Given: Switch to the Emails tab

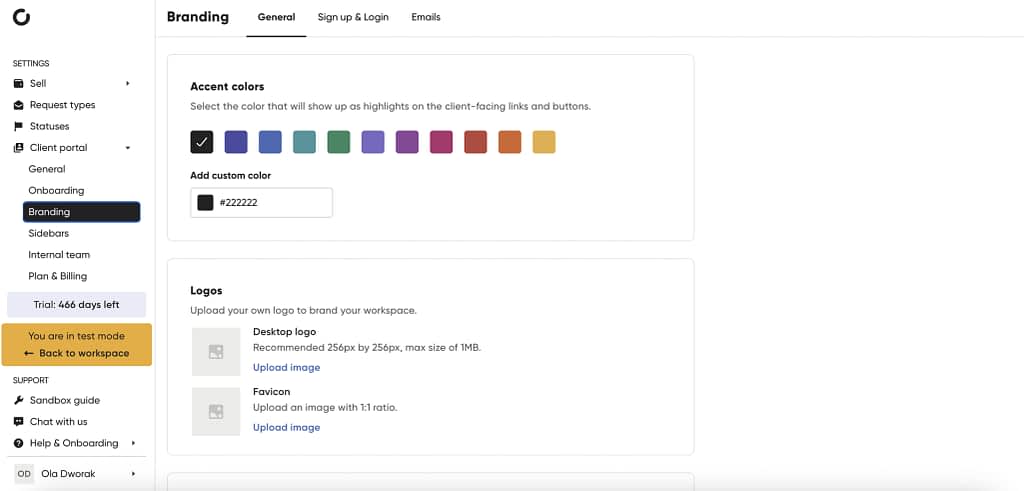Looking at the screenshot, I should (426, 18).
